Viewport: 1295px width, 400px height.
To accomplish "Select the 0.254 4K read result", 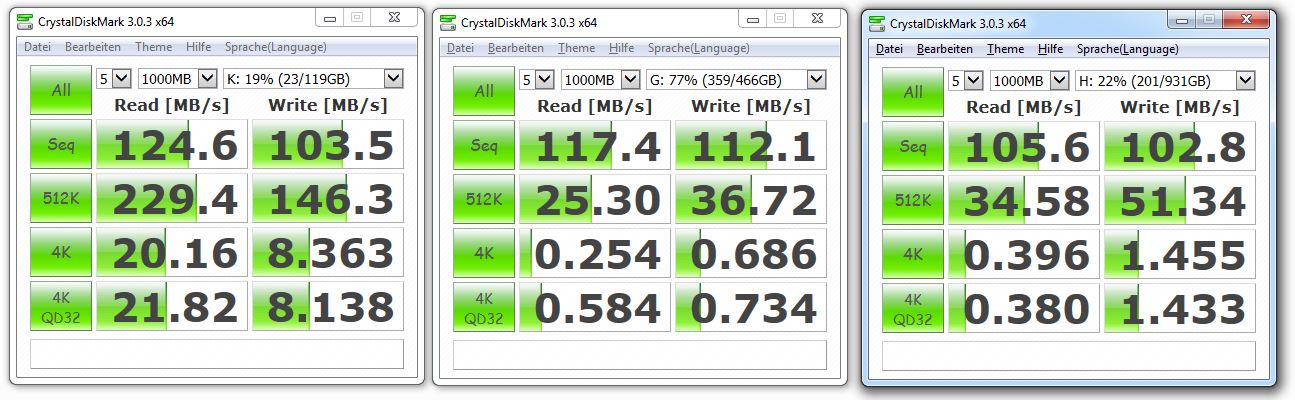I will [595, 253].
